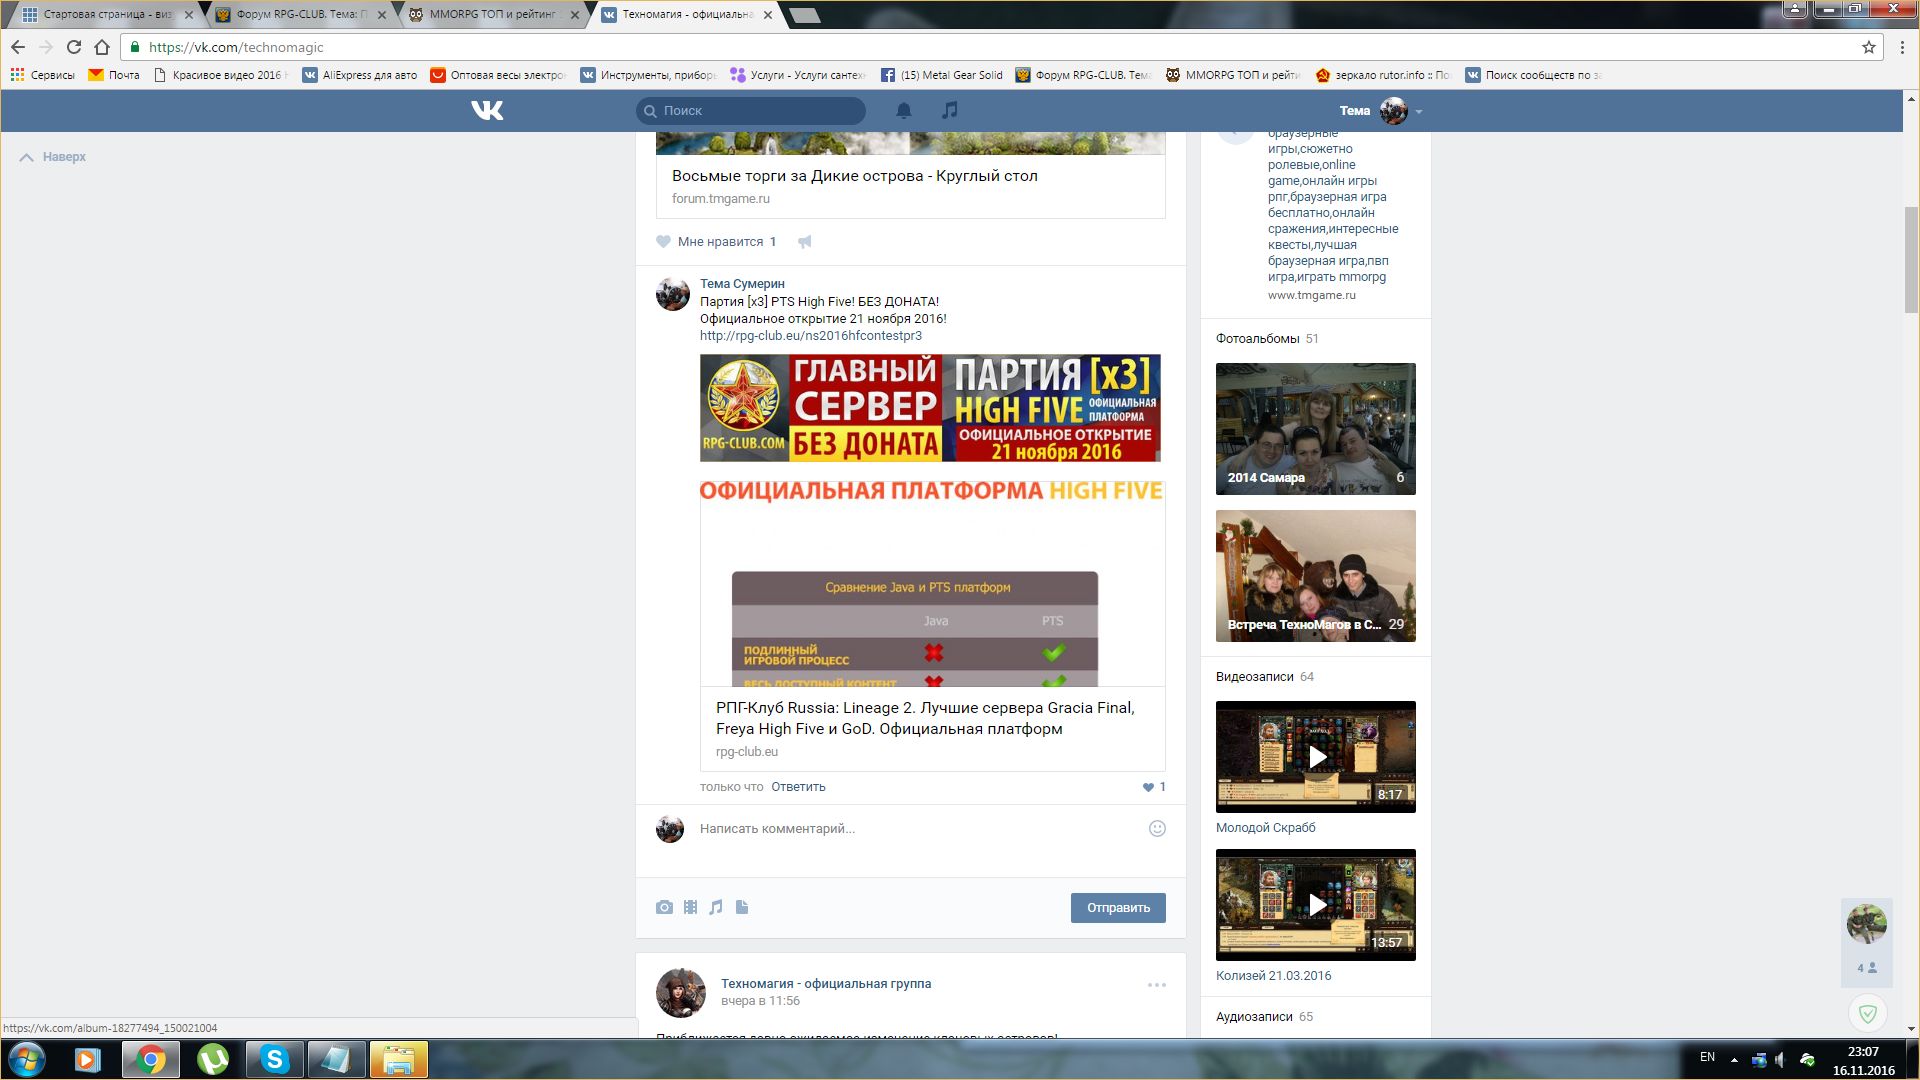
Task: Attach a video with the film icon
Action: click(x=690, y=907)
